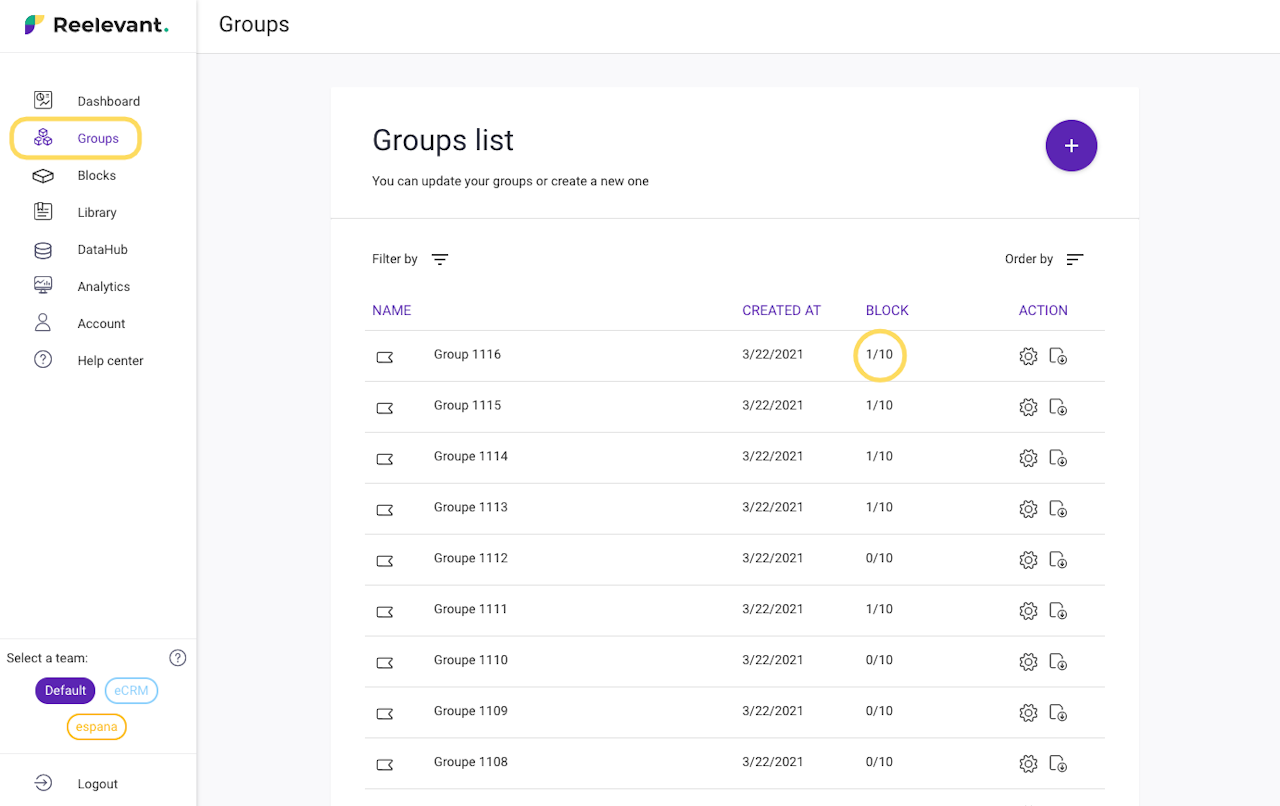Open the DataHub sidebar item
Viewport: 1280px width, 806px height.
coord(102,250)
